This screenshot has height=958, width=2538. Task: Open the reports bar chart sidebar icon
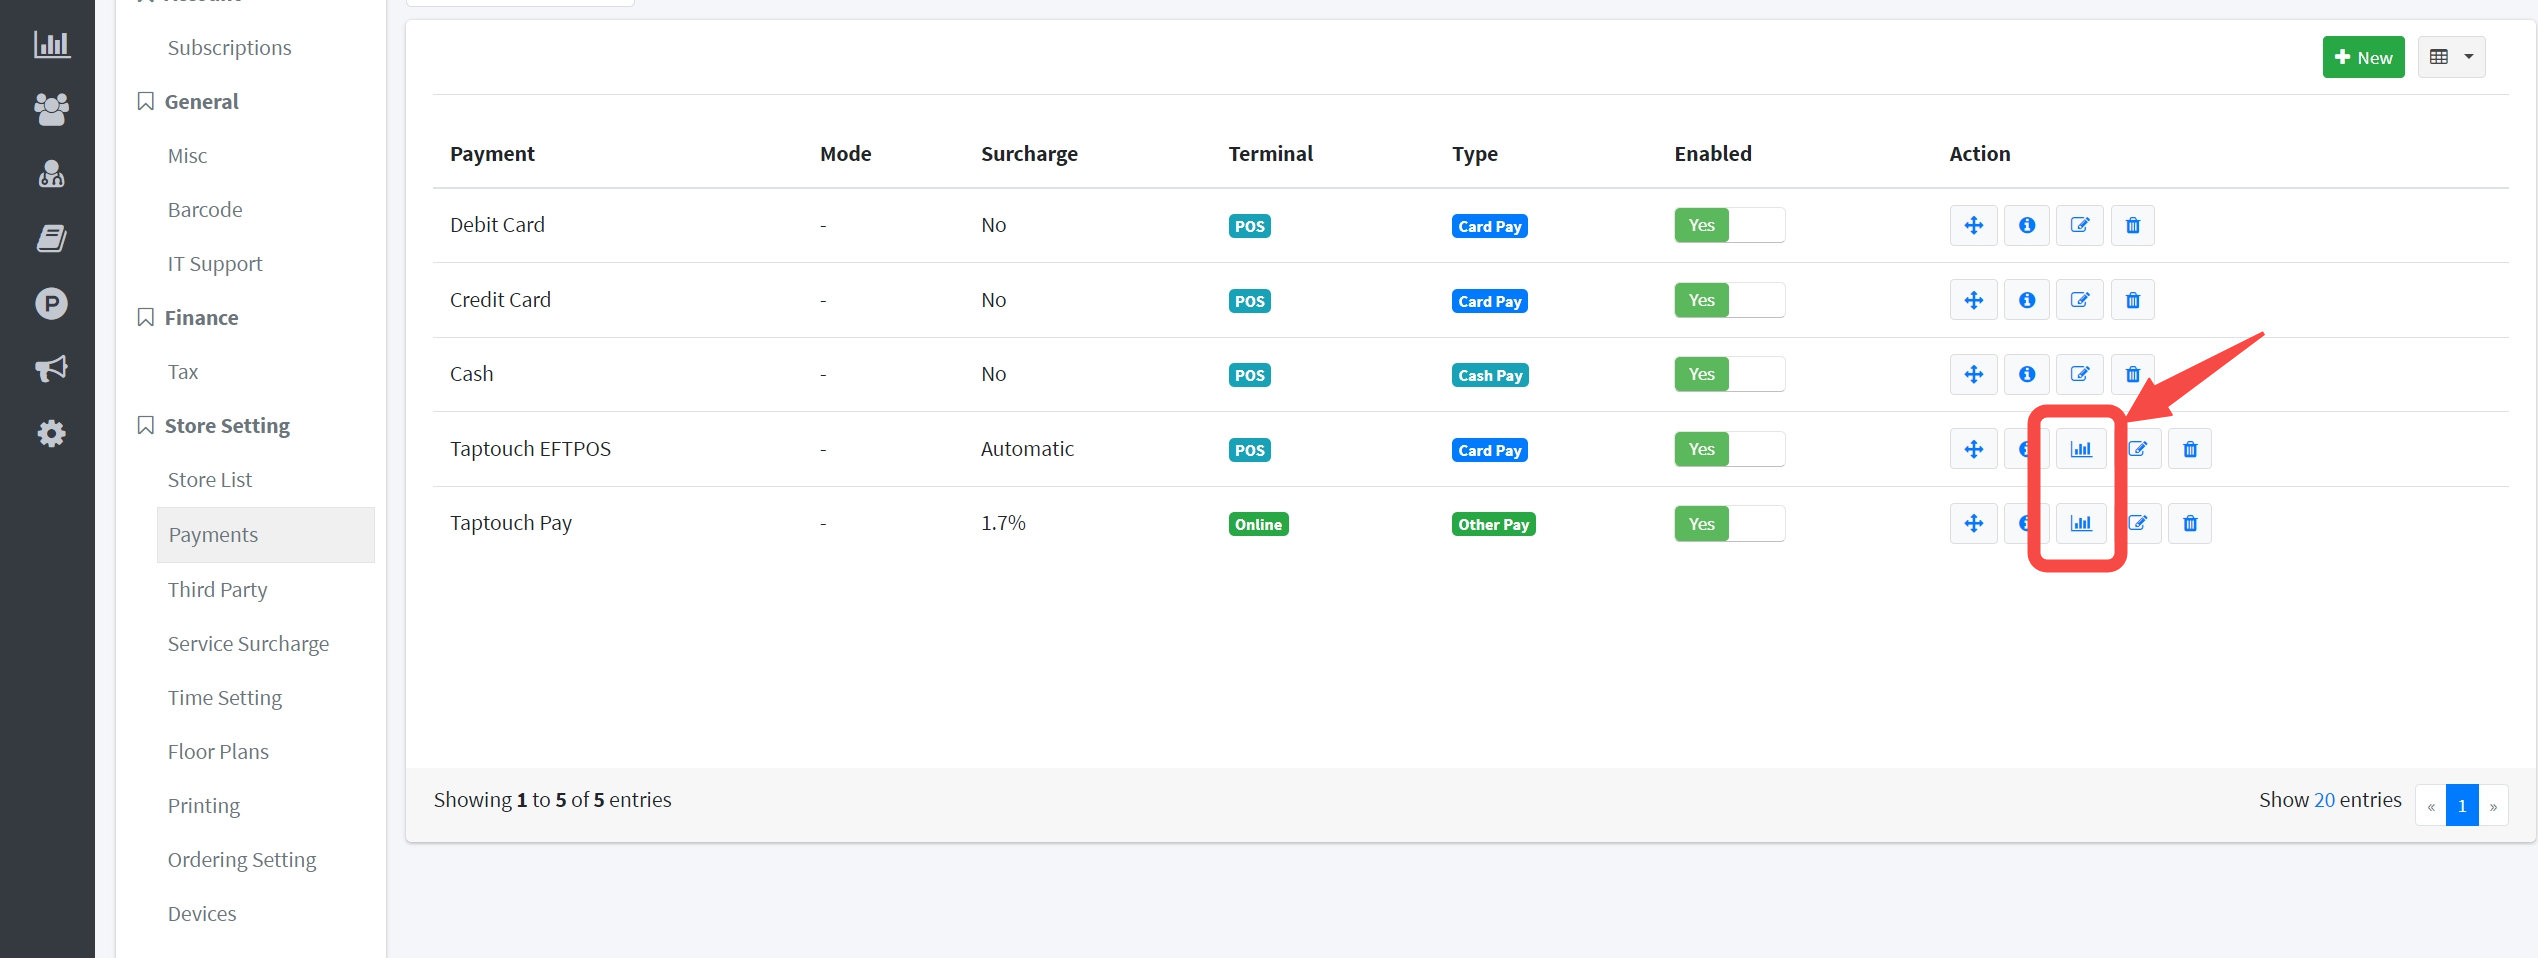coord(51,44)
